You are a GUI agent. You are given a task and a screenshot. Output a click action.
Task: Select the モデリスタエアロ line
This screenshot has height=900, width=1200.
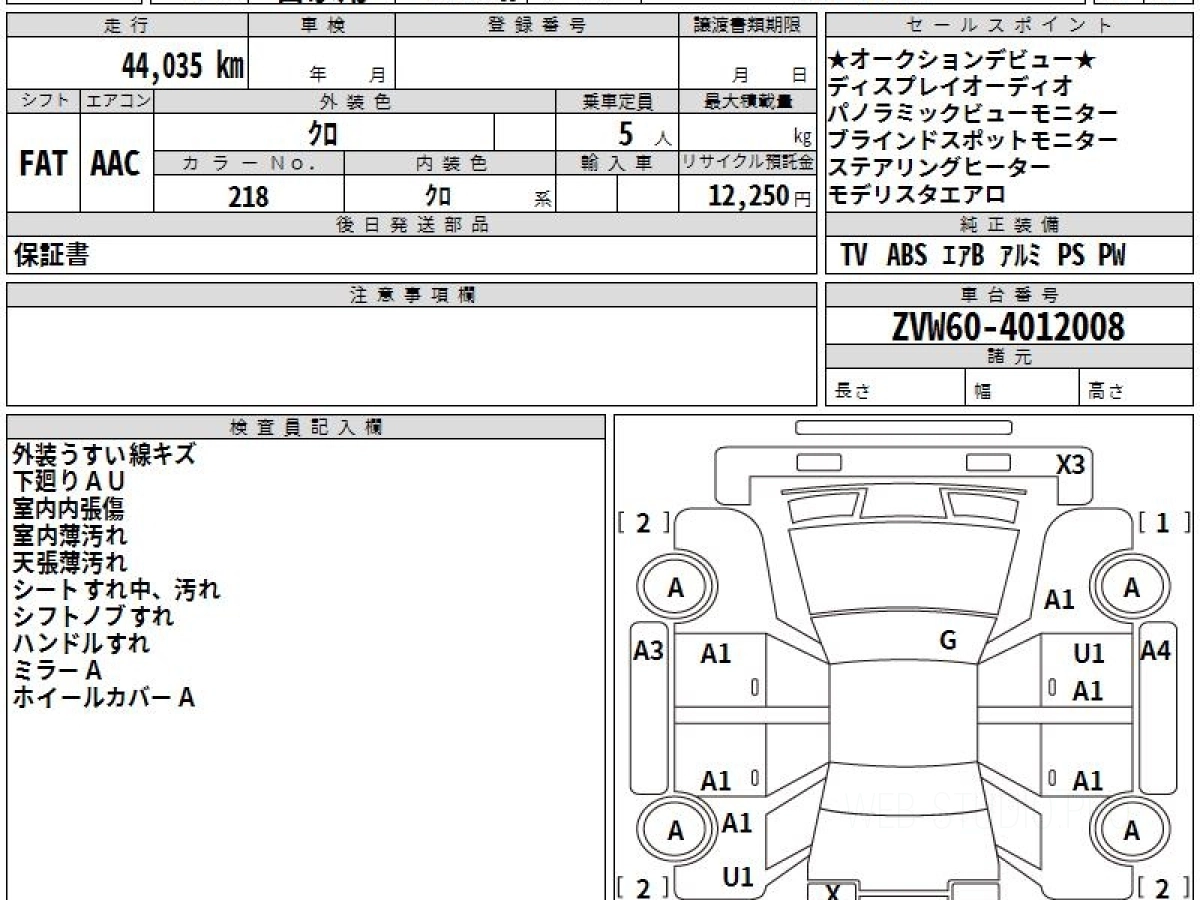(917, 195)
